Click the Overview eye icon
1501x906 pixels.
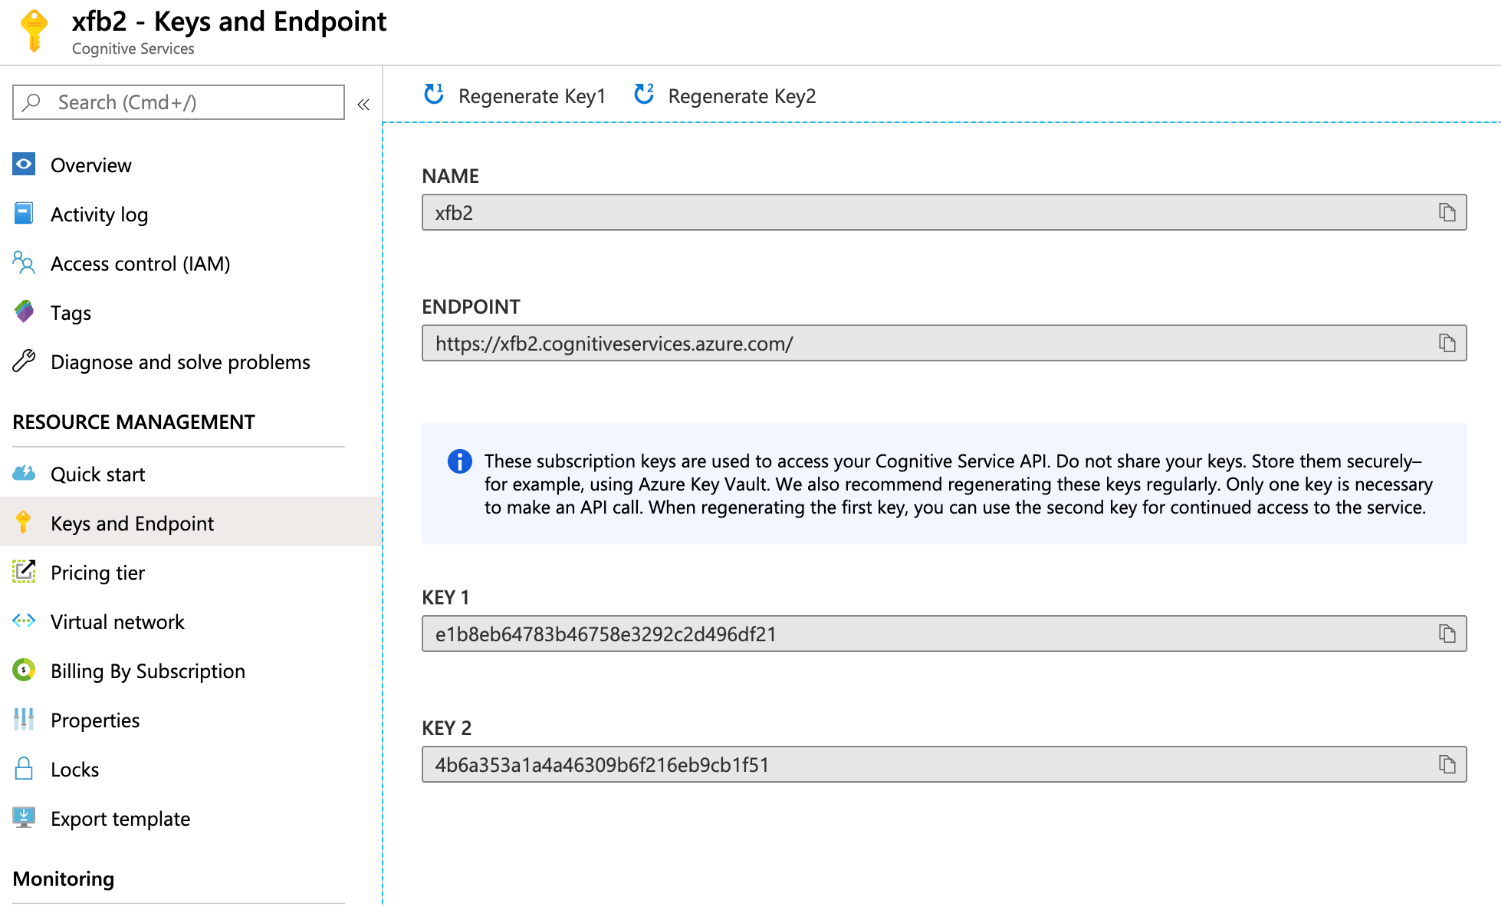pyautogui.click(x=24, y=164)
